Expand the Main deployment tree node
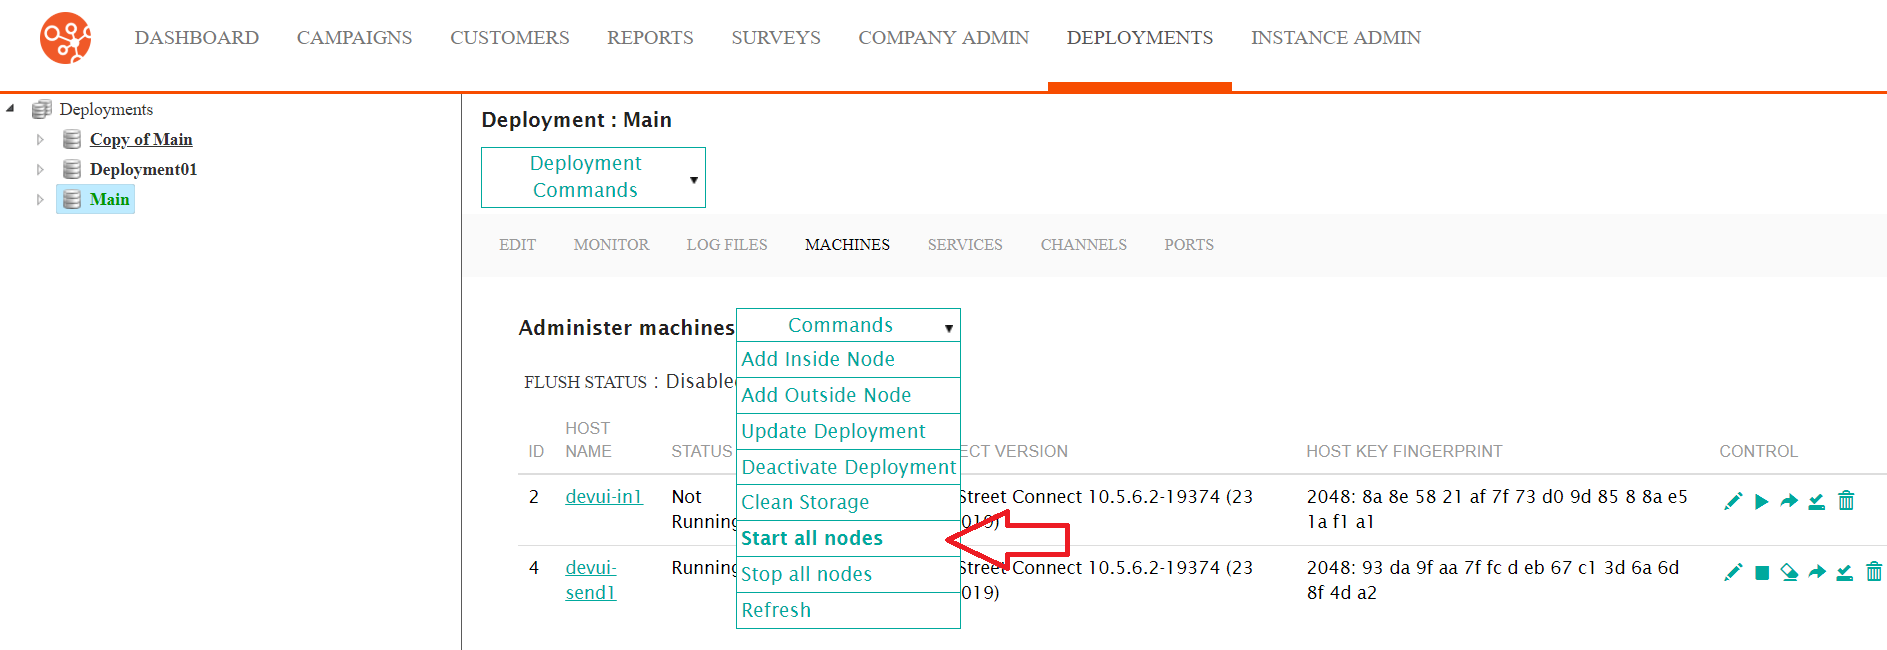 click(x=40, y=199)
